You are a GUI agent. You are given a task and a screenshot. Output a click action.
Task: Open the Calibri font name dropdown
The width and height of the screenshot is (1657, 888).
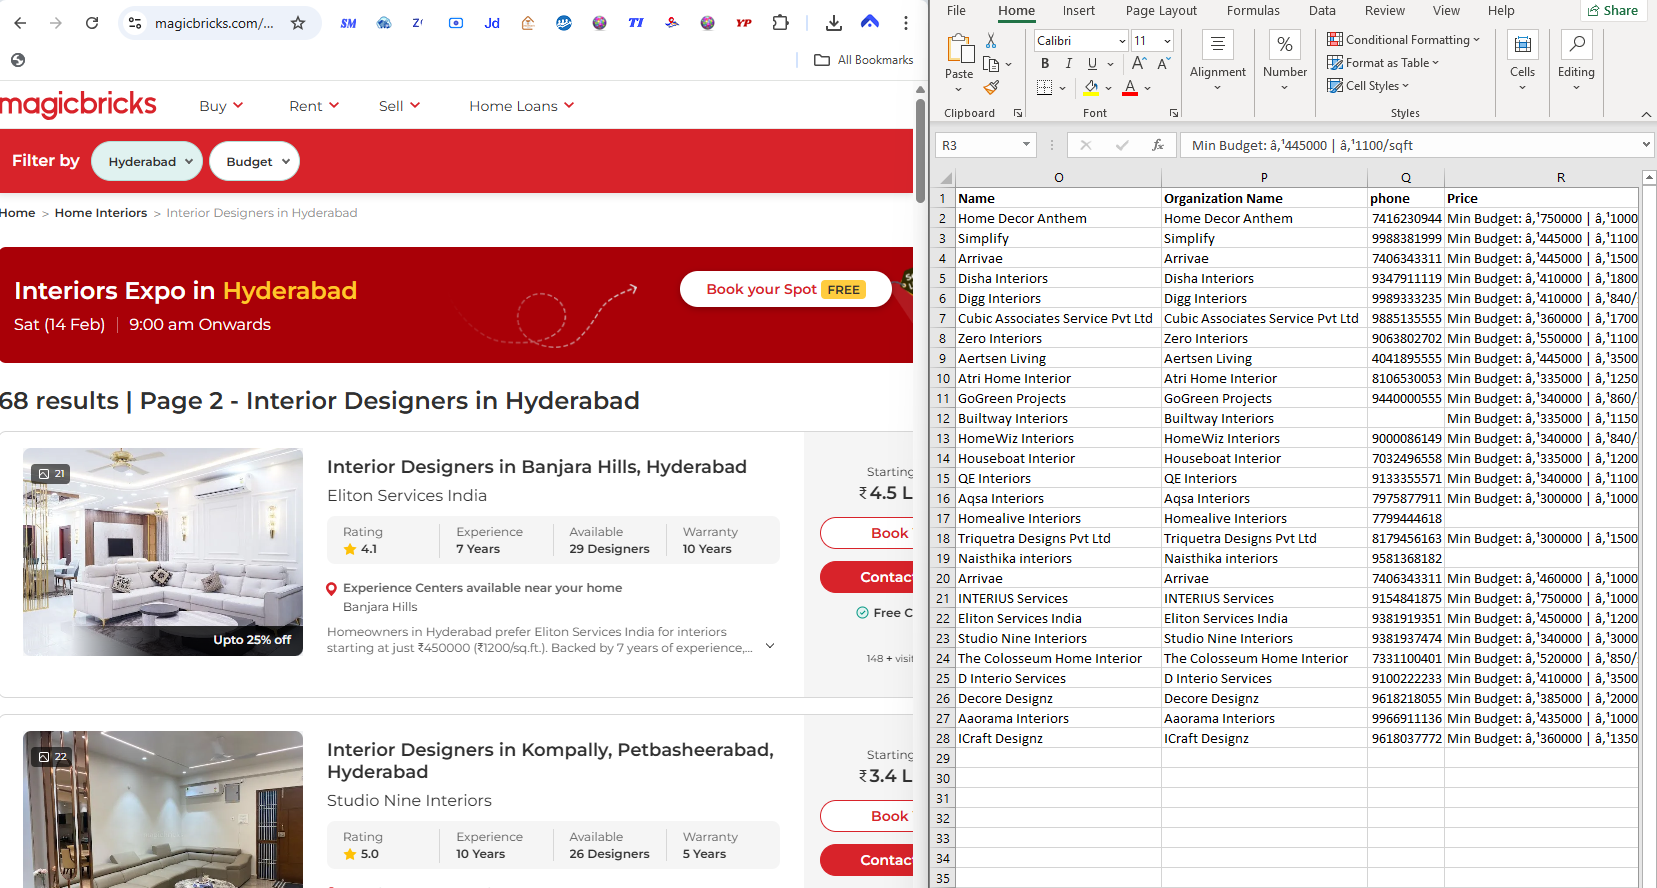tap(1122, 41)
